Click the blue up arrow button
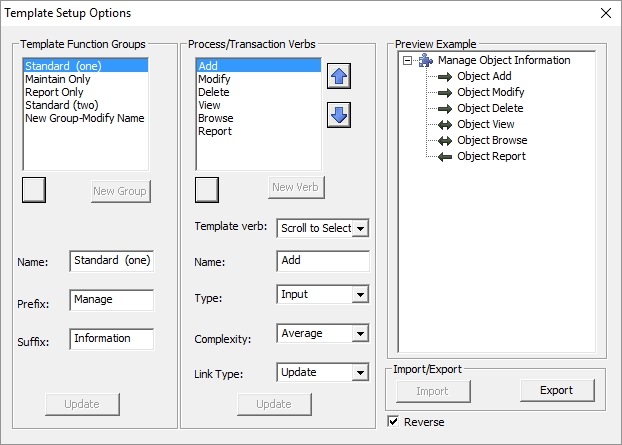The width and height of the screenshot is (622, 445). coord(339,78)
